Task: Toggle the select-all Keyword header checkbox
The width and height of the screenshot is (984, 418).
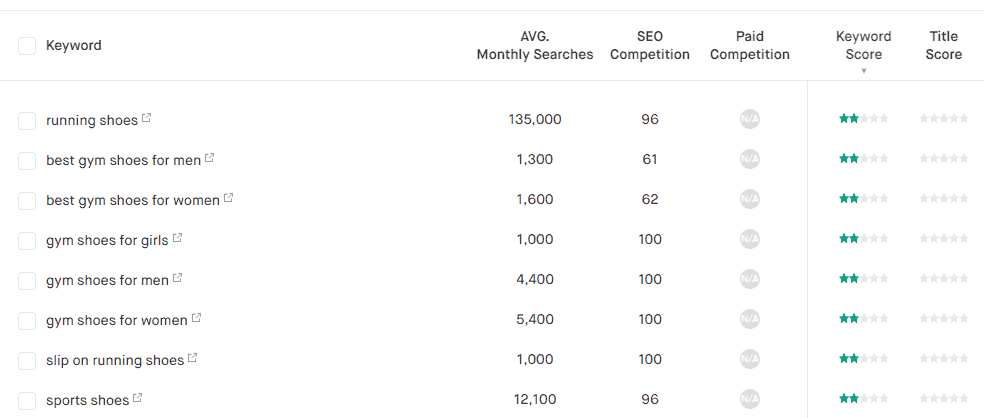Action: (27, 46)
